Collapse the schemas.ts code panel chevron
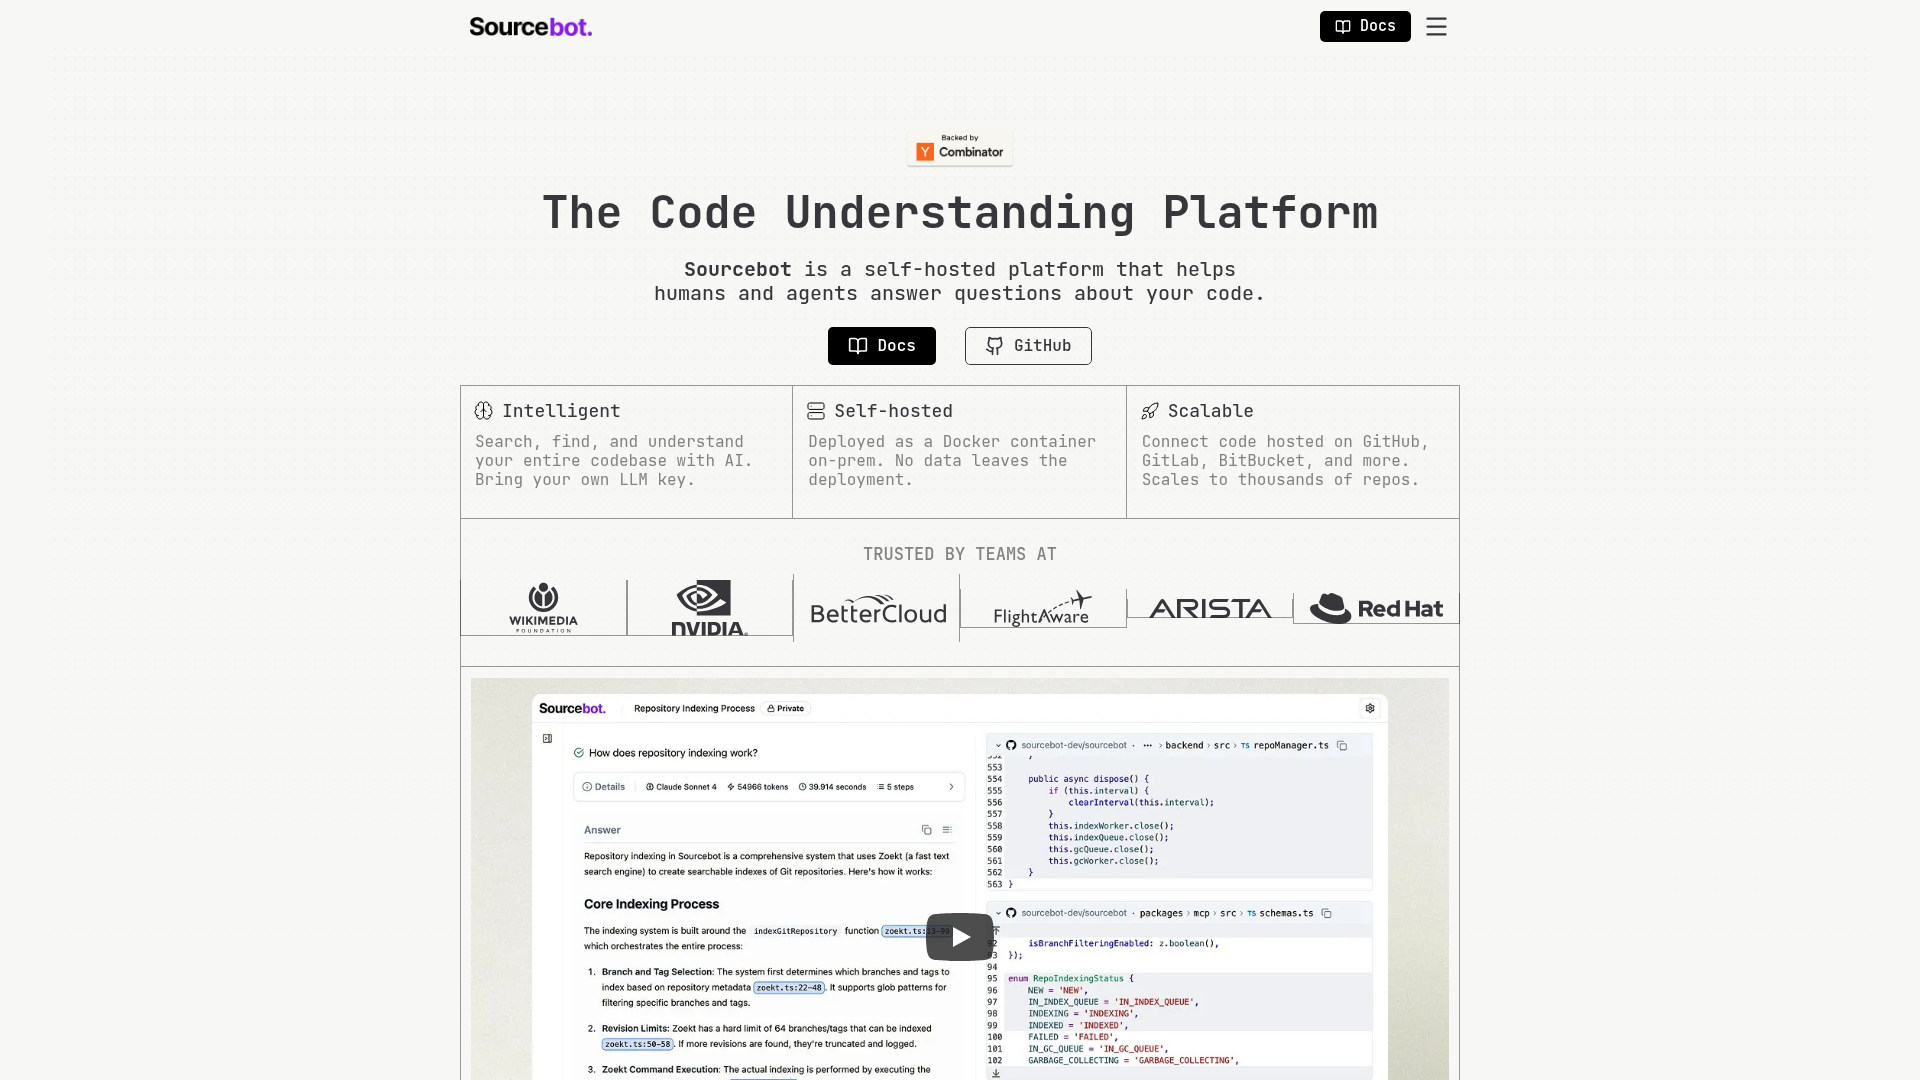The width and height of the screenshot is (1920, 1080). click(x=998, y=913)
